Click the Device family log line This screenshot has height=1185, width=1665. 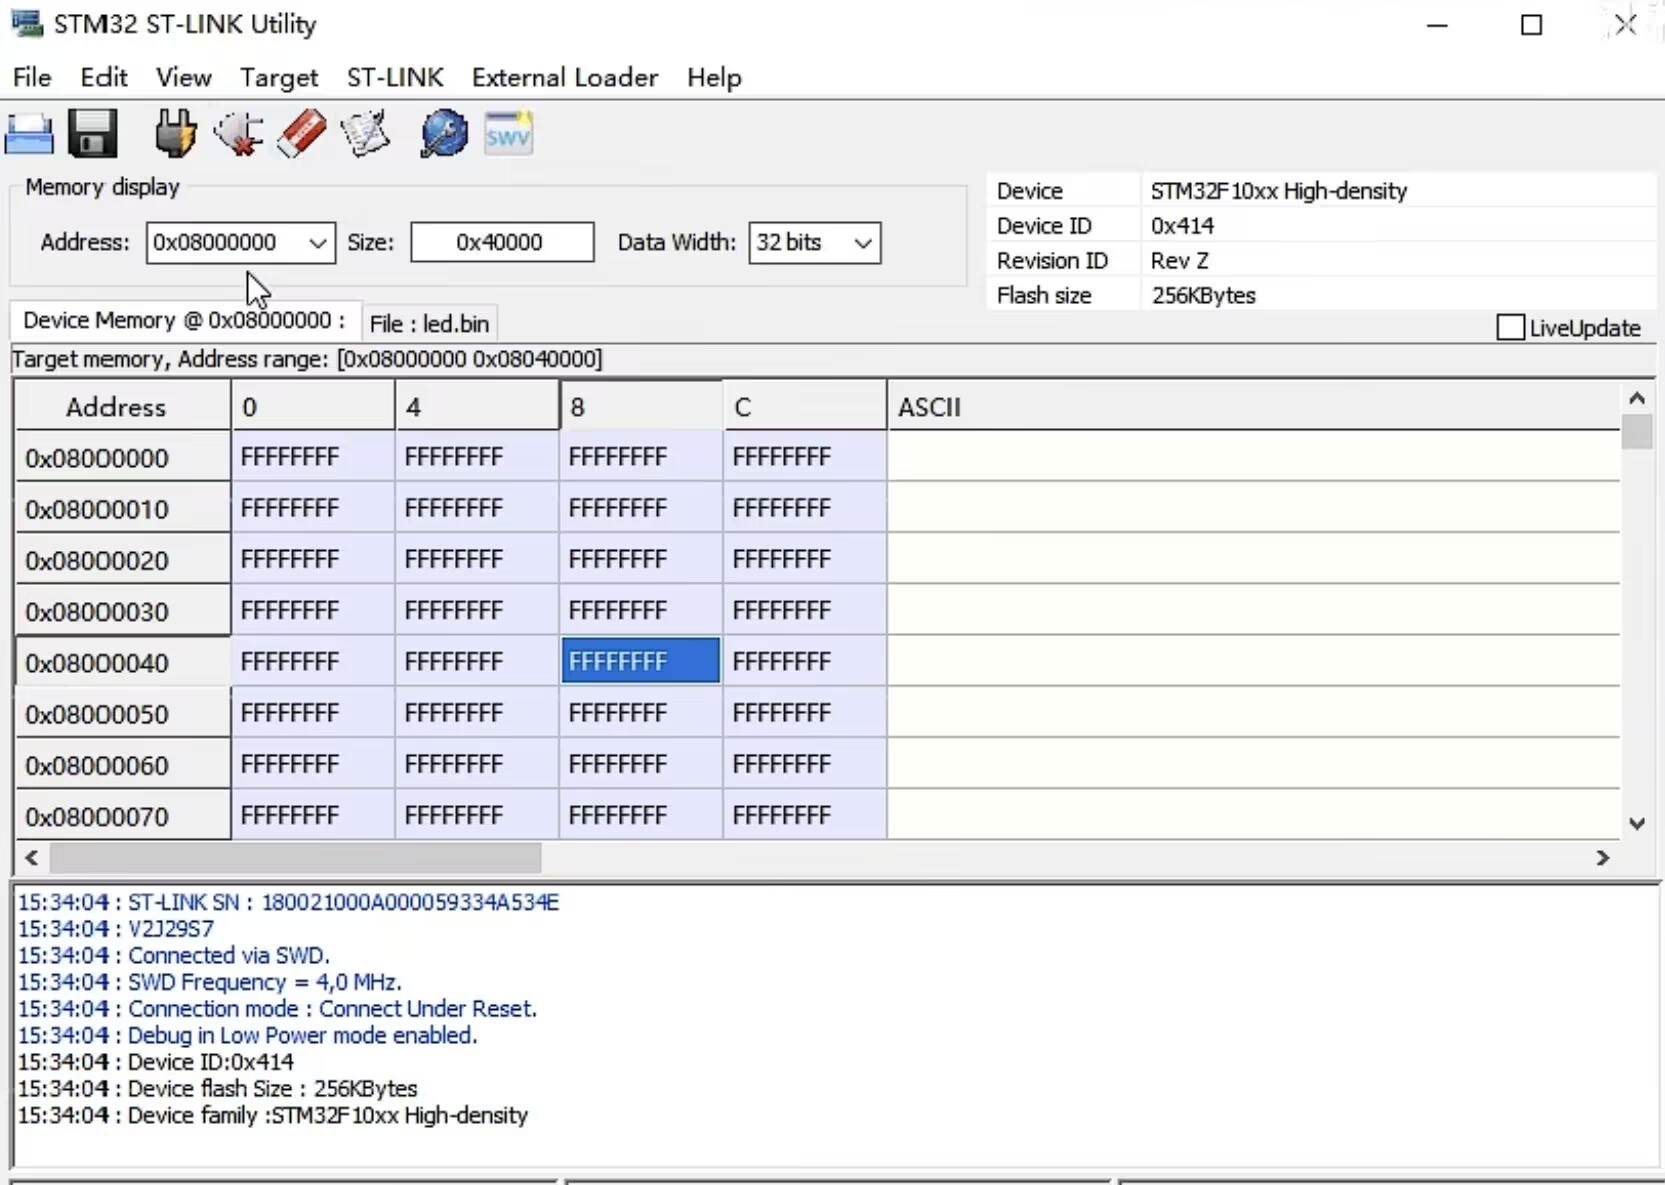(x=272, y=1115)
